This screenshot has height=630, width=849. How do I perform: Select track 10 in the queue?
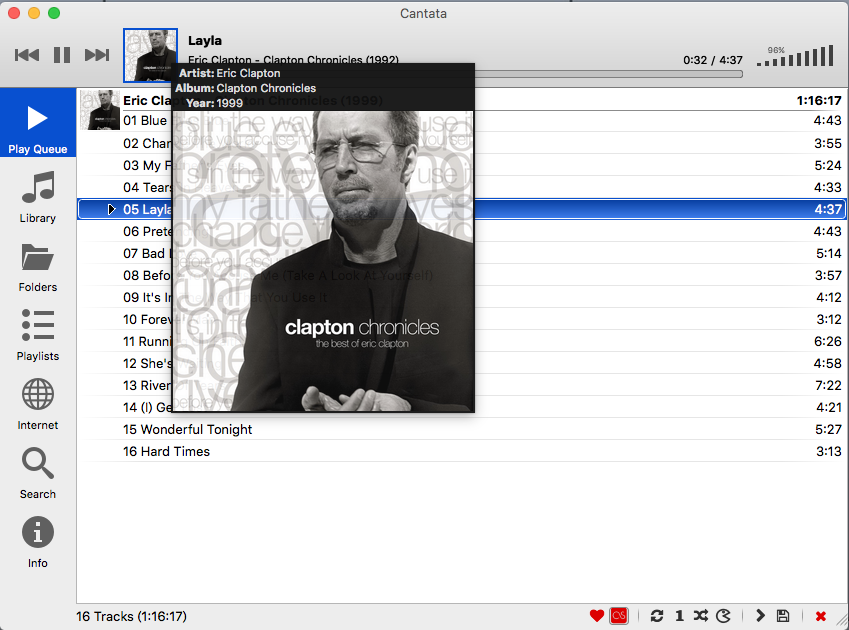[462, 319]
